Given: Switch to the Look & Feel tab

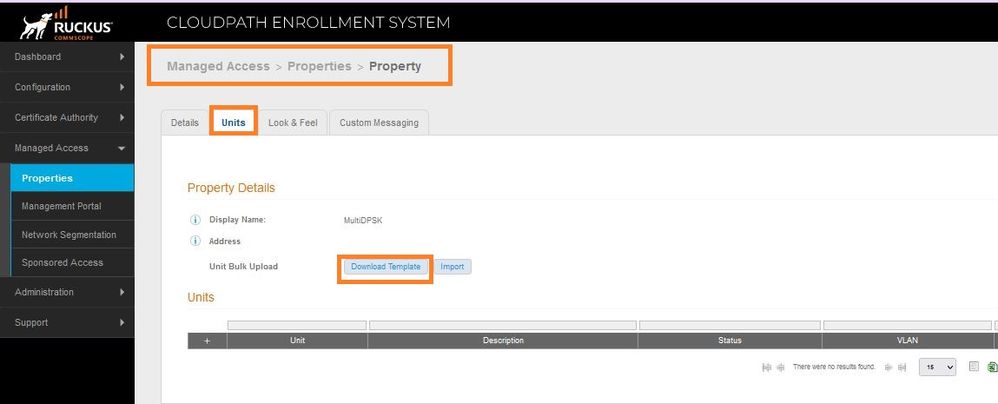Looking at the screenshot, I should tap(292, 123).
